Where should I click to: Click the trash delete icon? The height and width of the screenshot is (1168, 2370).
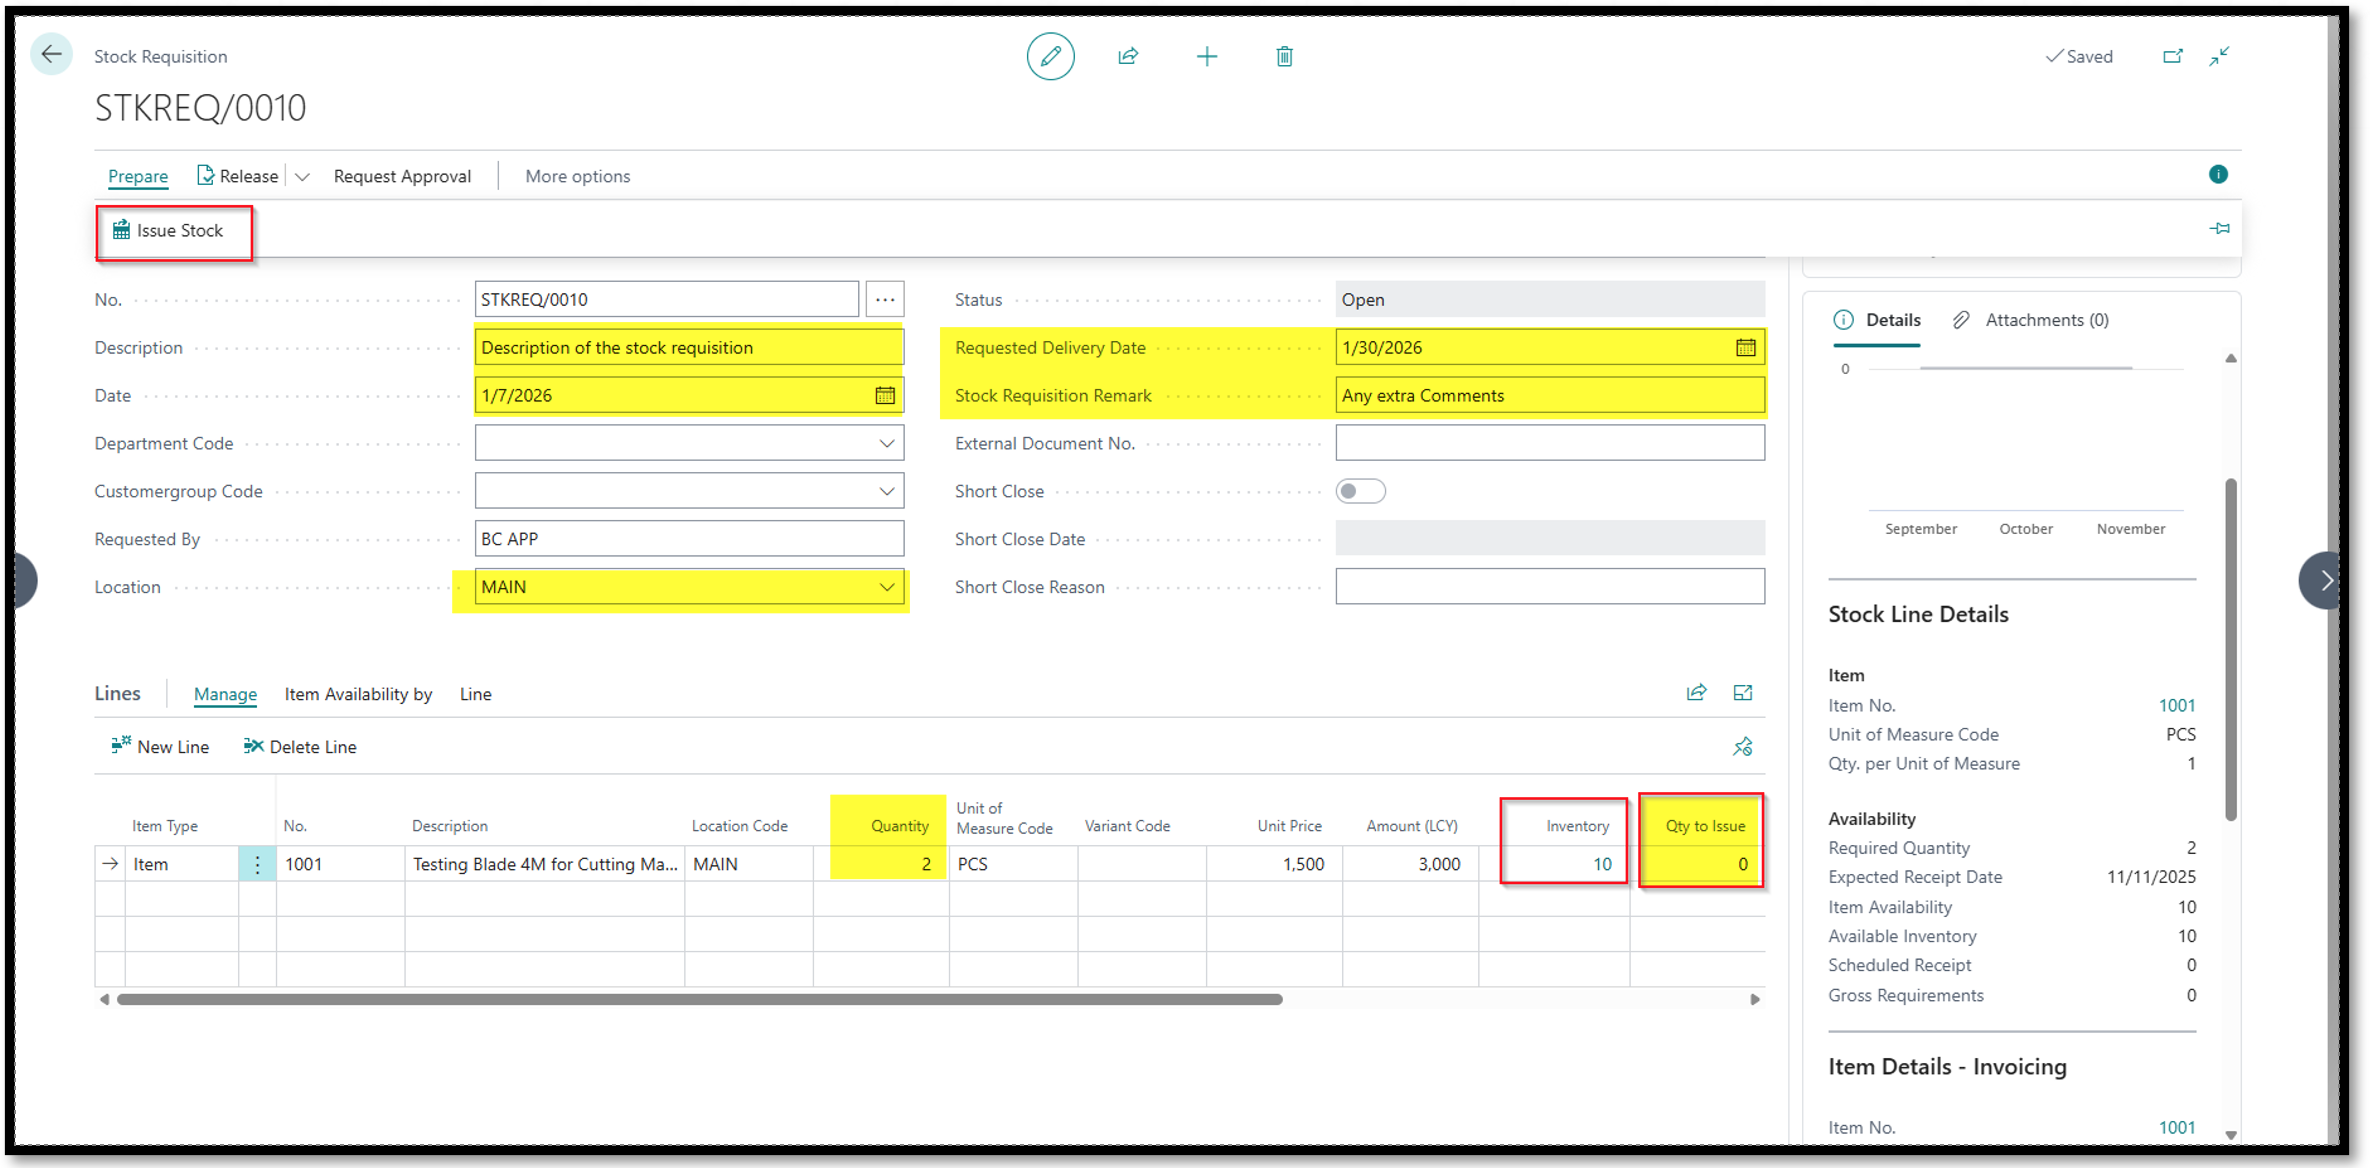[x=1284, y=57]
